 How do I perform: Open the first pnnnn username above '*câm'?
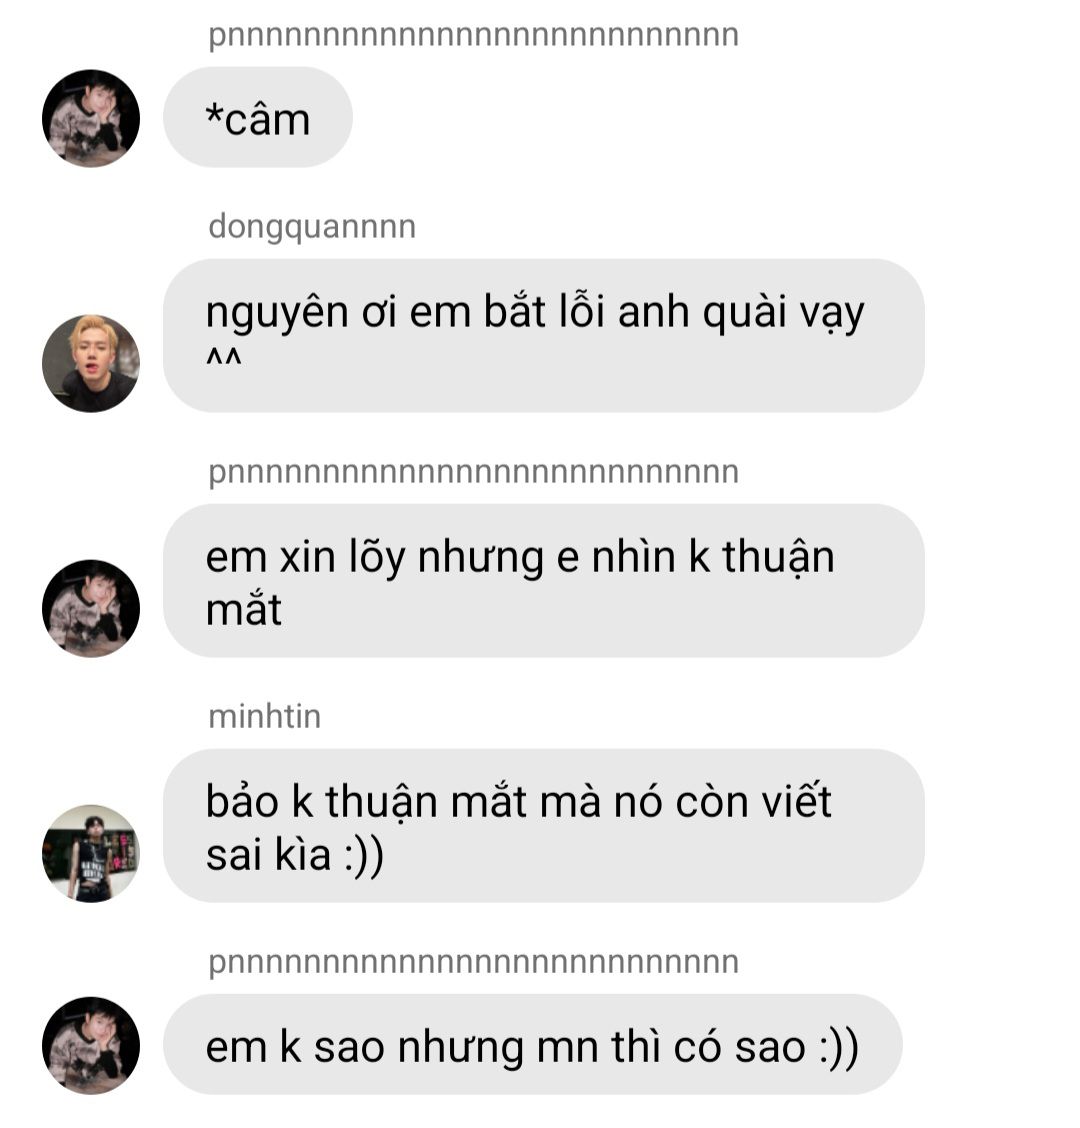(x=473, y=35)
